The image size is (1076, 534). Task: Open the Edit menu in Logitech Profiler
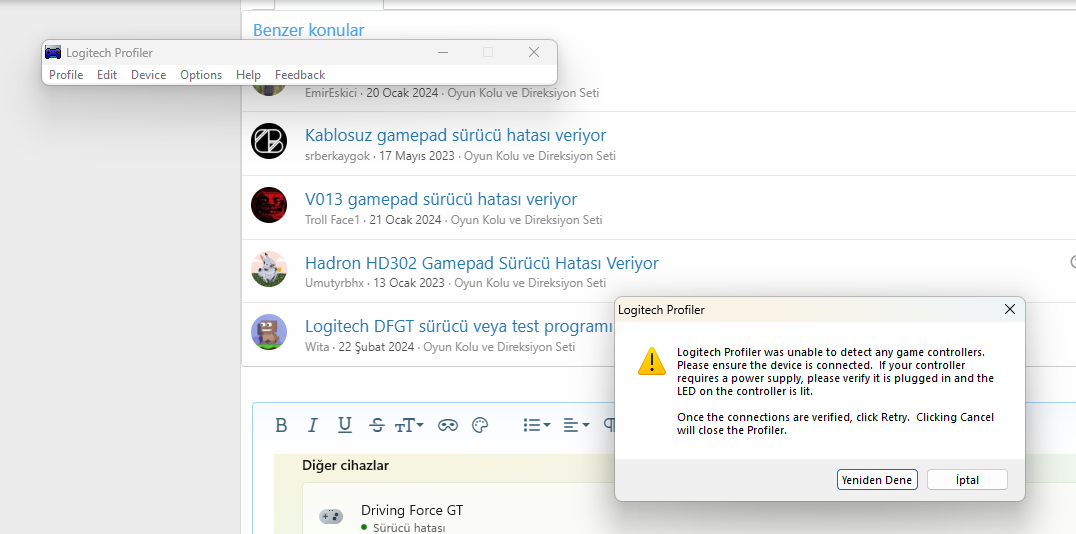[106, 75]
